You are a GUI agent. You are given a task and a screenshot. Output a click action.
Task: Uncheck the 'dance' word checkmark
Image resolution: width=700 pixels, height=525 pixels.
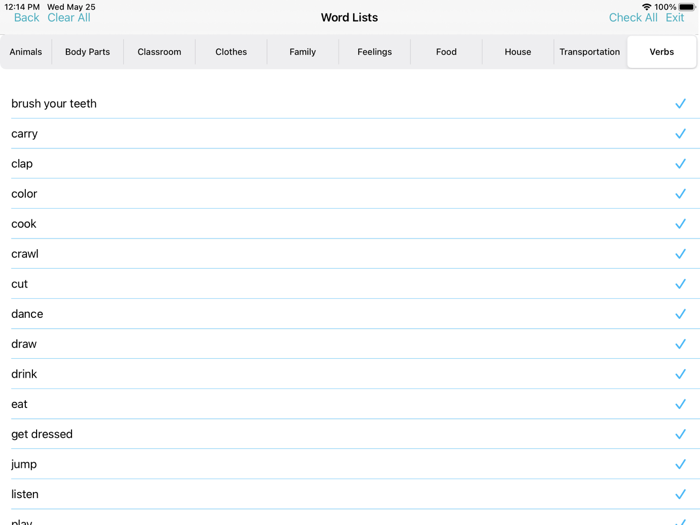(x=680, y=314)
